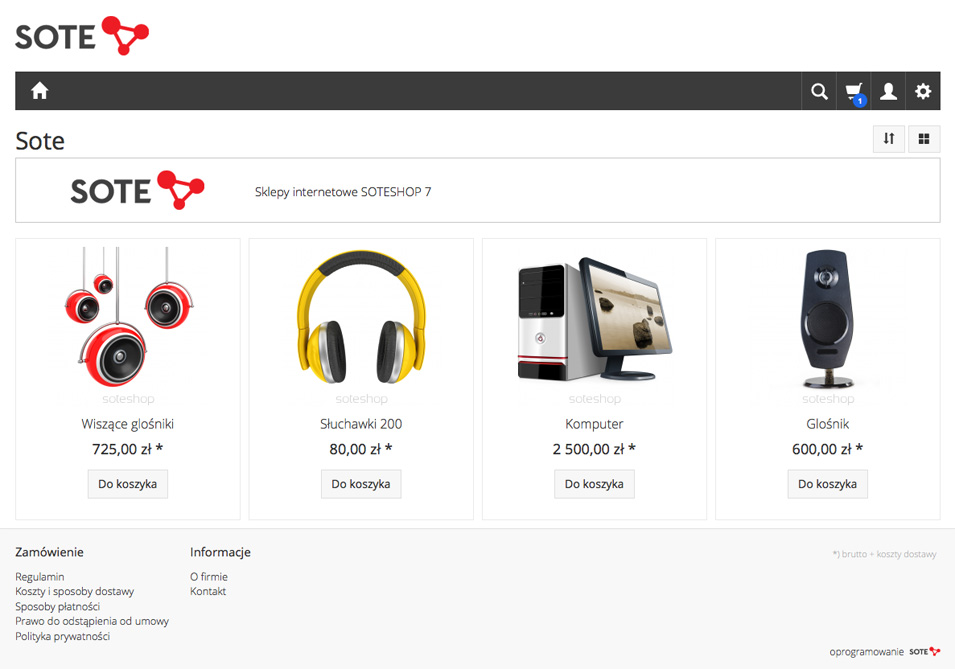Open Sposoby płatności link

pos(57,606)
